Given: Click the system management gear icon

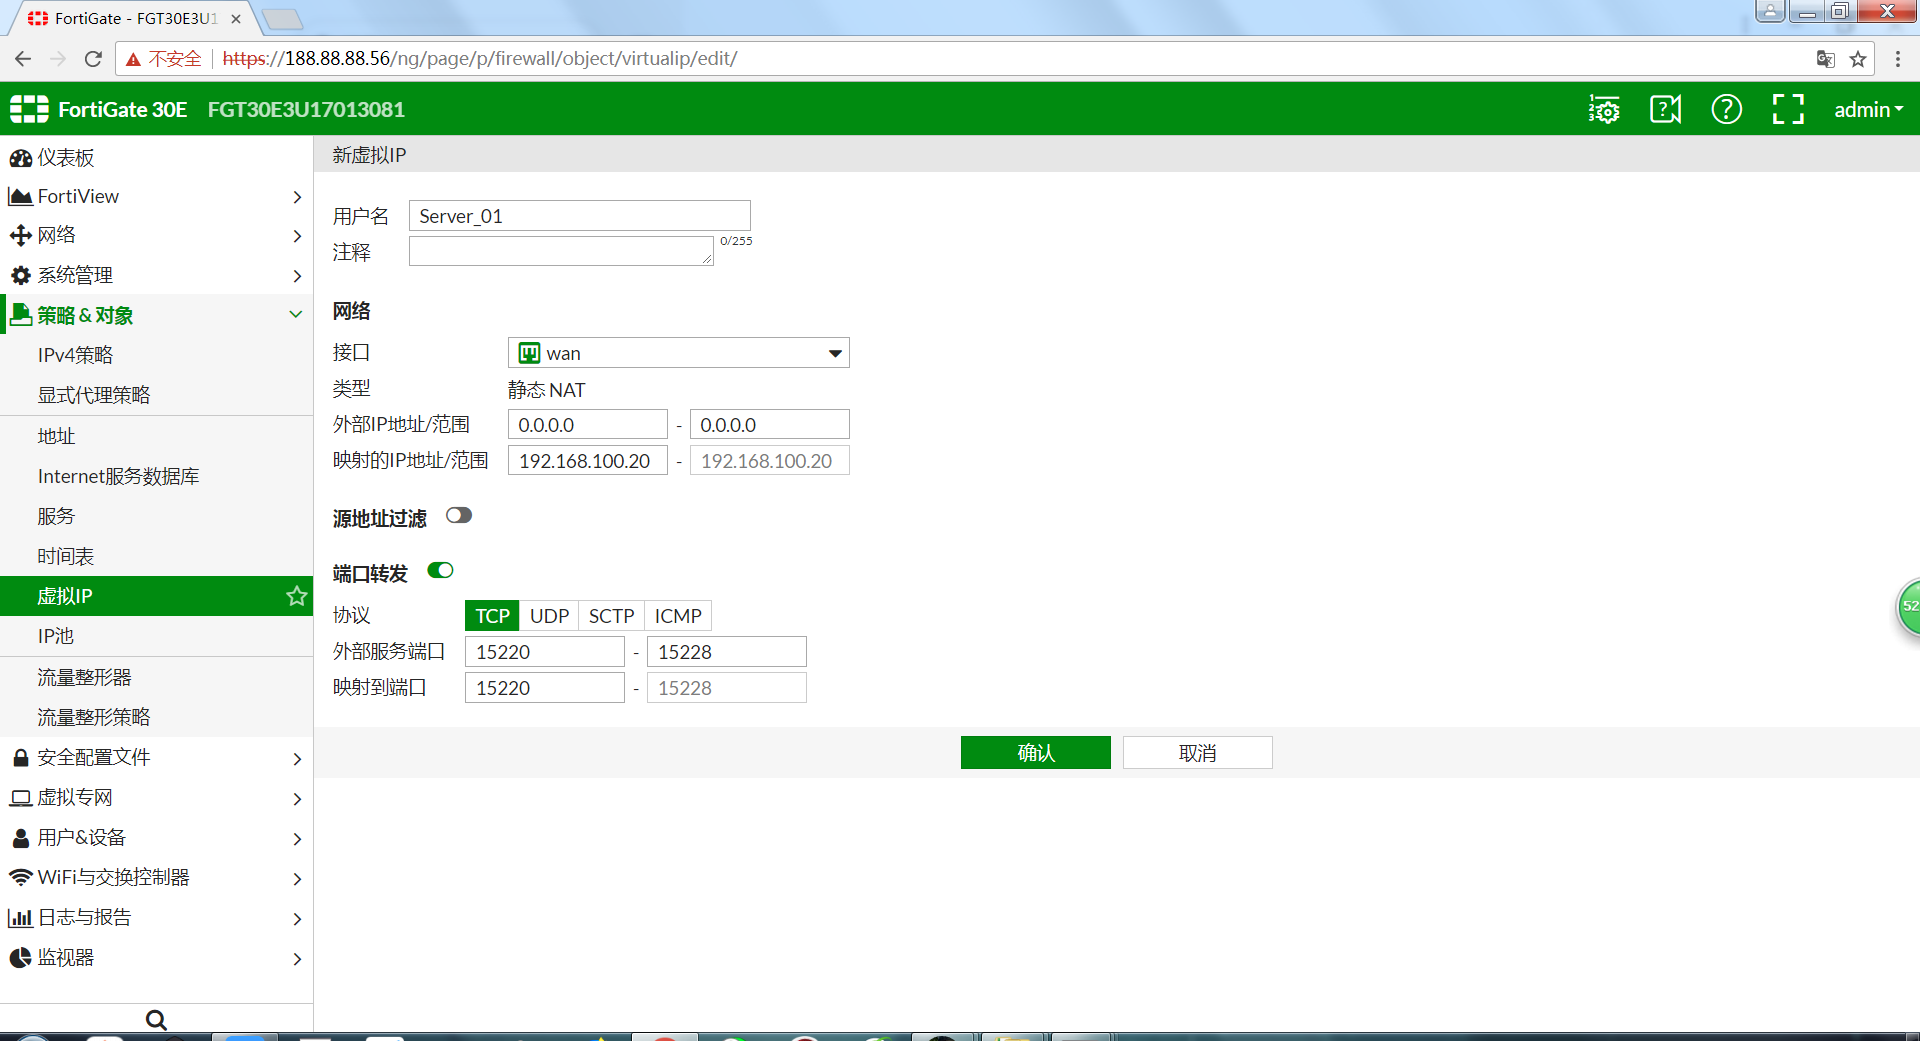Looking at the screenshot, I should pos(20,275).
